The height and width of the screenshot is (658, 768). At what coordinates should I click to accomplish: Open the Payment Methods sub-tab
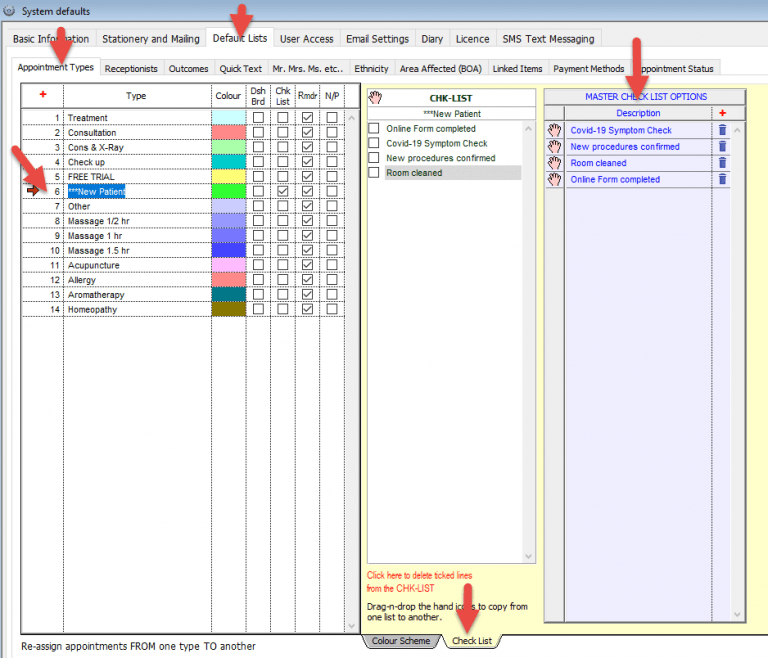pos(589,69)
